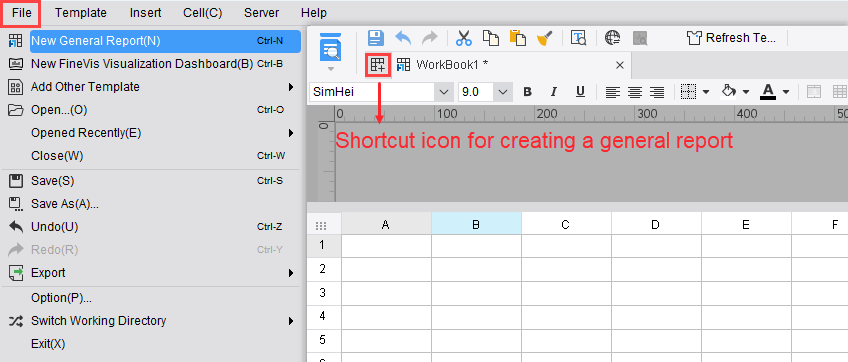
Task: Open the Help menu
Action: coord(314,13)
